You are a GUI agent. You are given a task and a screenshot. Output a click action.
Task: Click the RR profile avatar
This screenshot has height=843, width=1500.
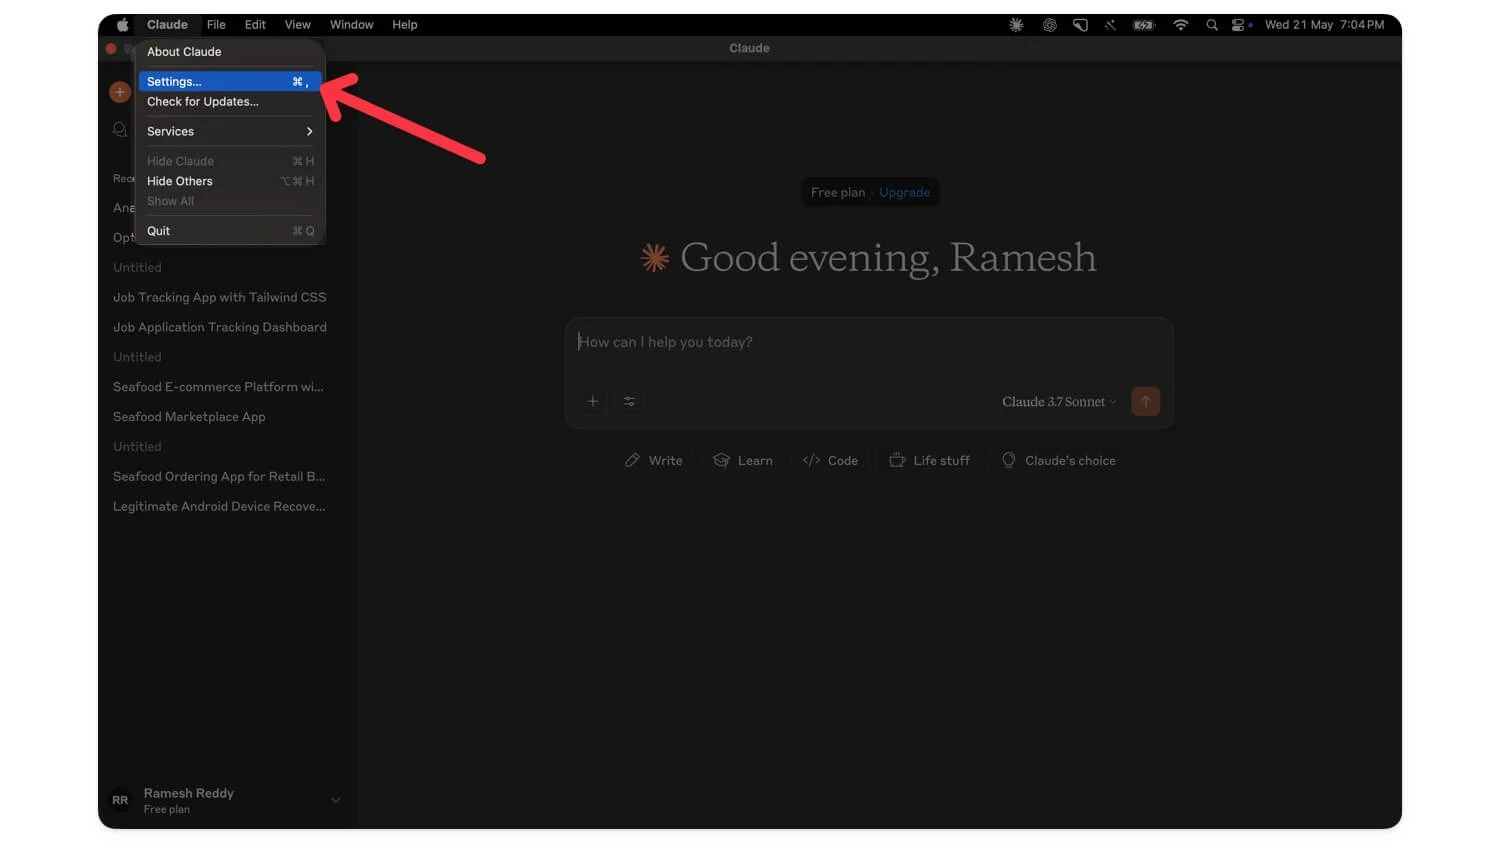click(120, 800)
